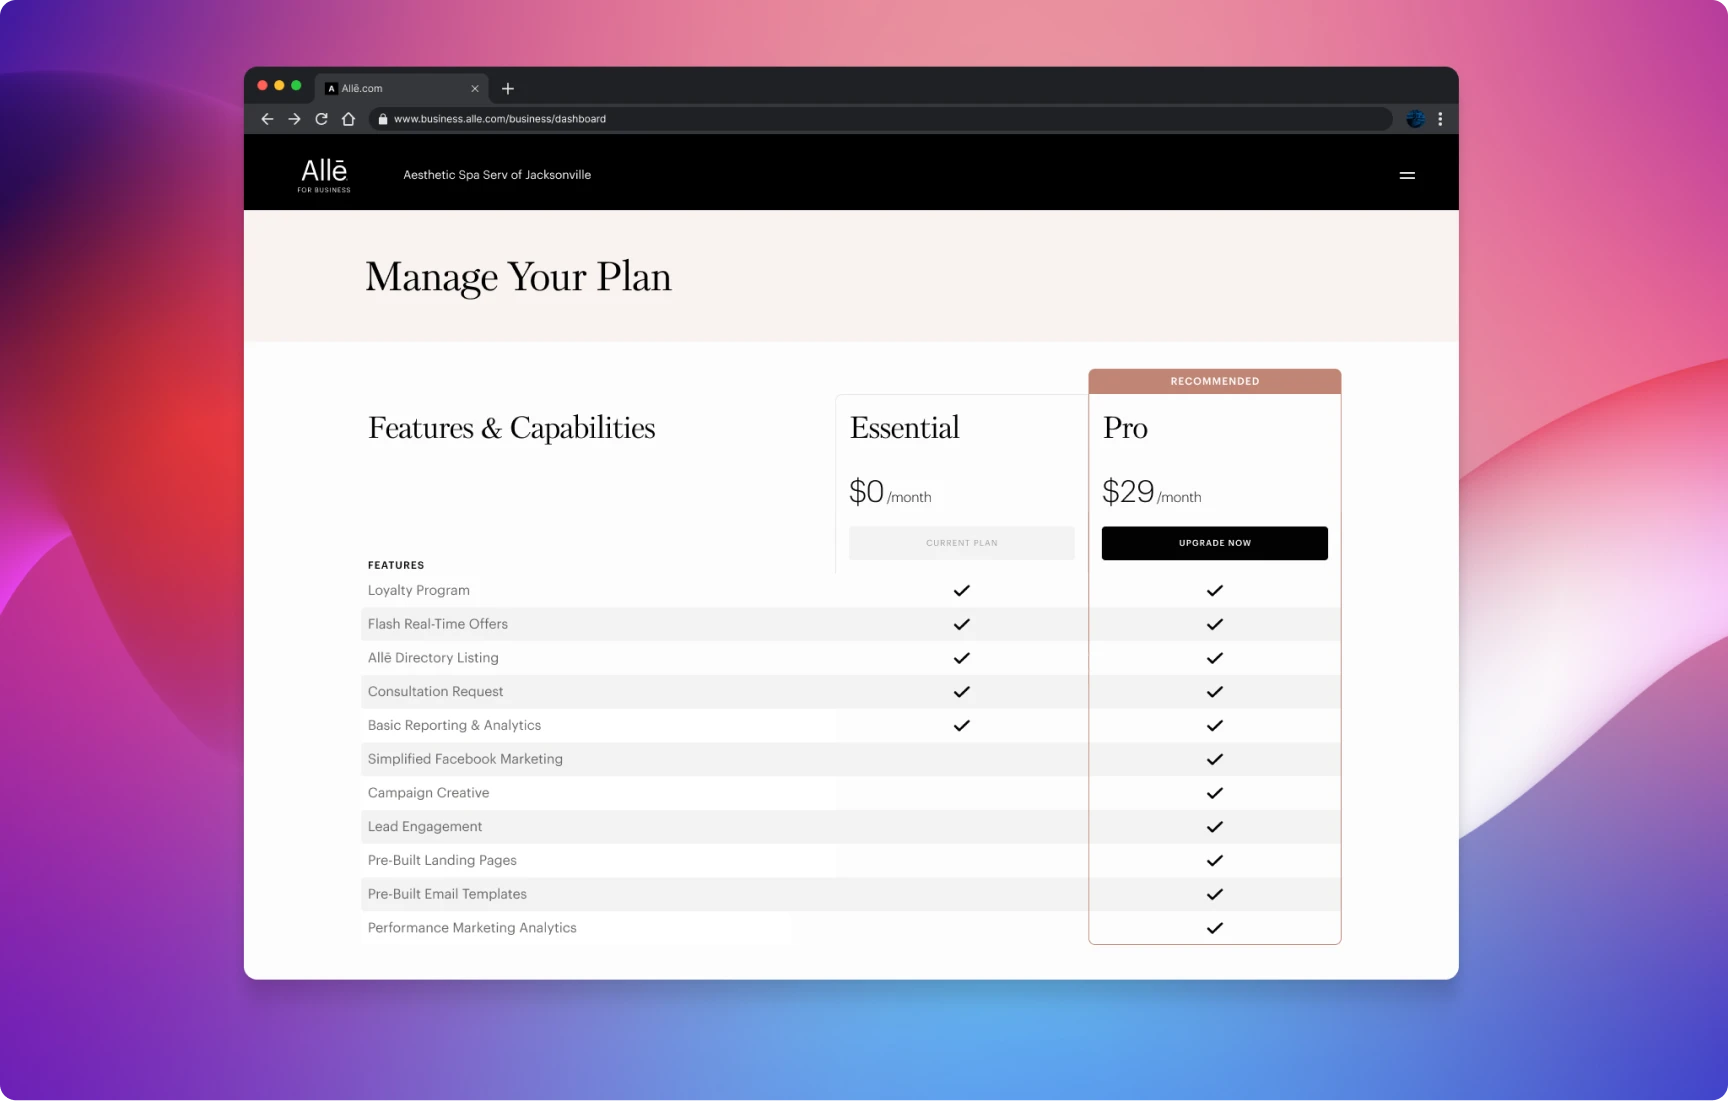
Task: Click Pro checkmark for Loyalty Program
Action: 1215,591
